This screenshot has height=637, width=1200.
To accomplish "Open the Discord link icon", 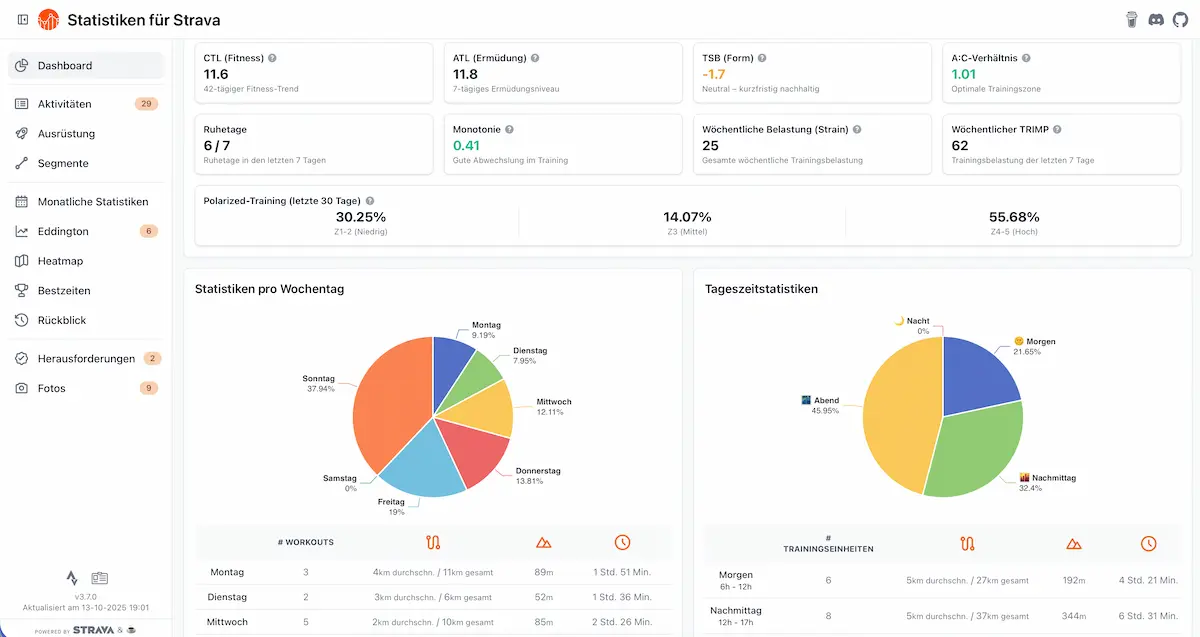I will coord(1156,20).
